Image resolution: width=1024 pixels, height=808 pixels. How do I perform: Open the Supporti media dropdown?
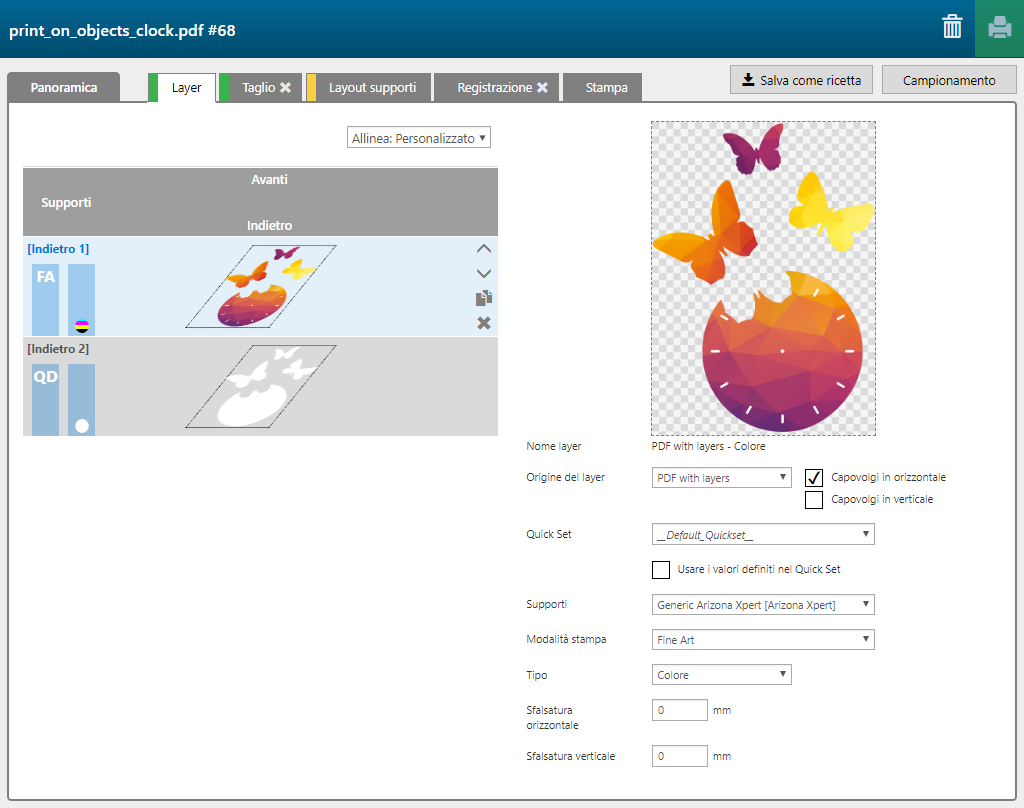(x=763, y=604)
